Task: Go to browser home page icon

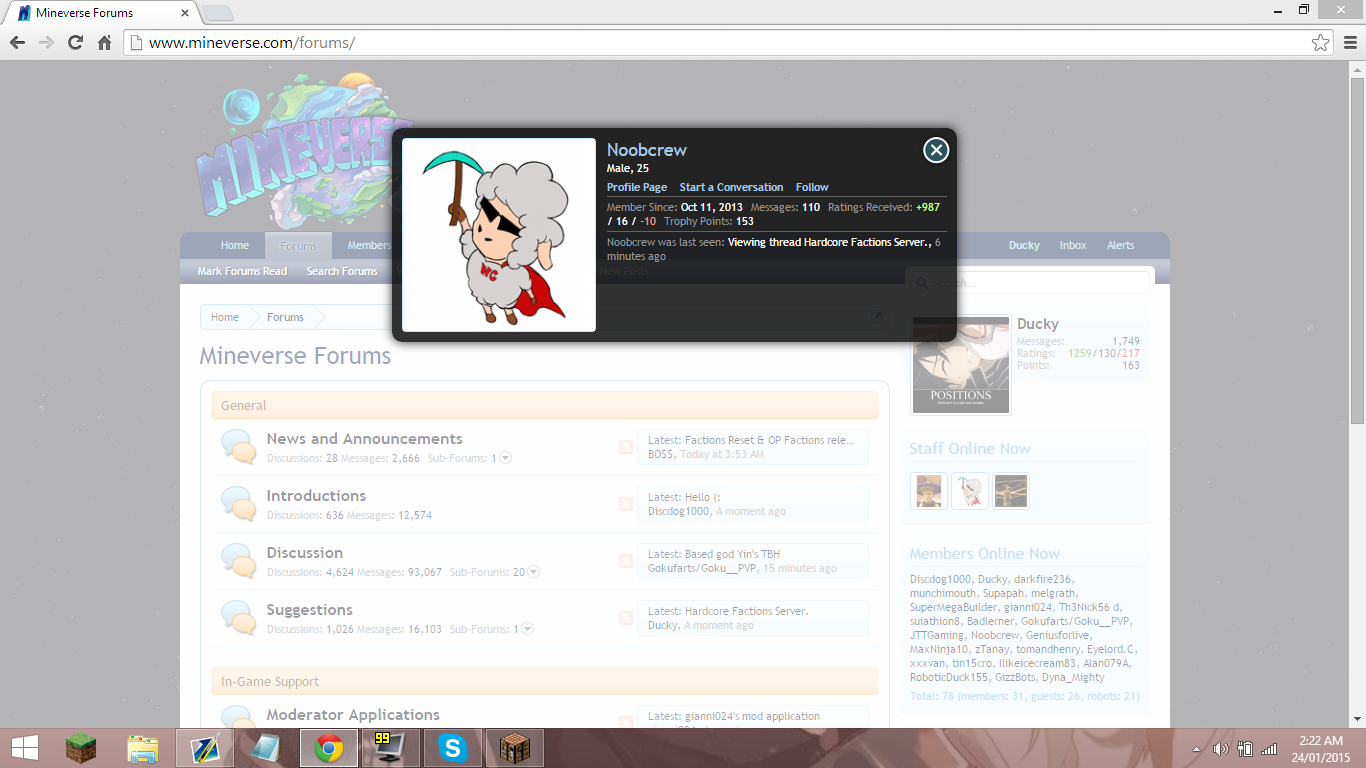Action: tap(104, 42)
